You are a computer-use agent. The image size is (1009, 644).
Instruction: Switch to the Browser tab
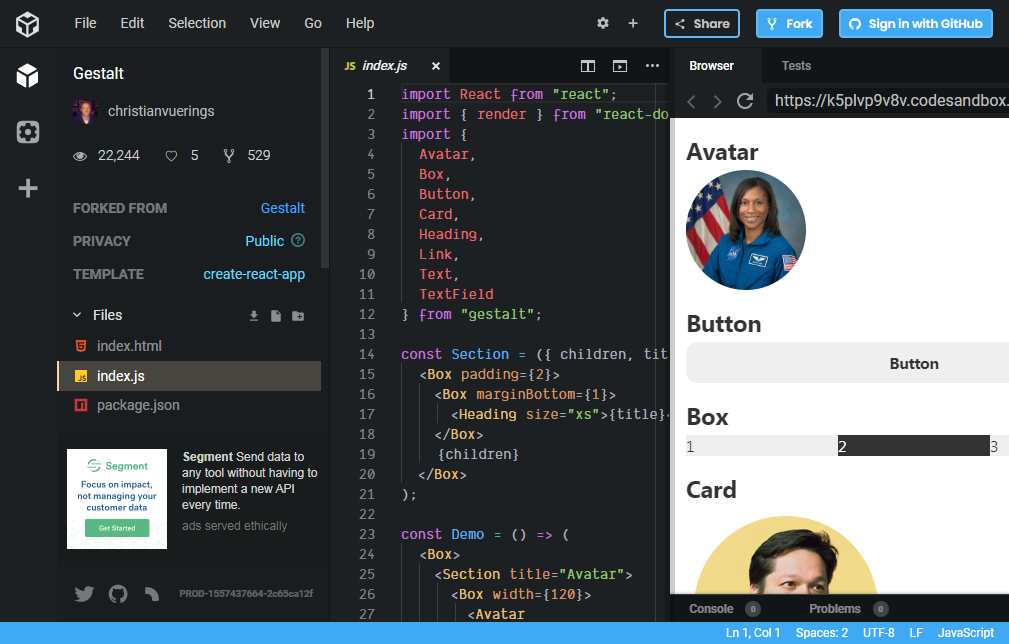pyautogui.click(x=711, y=66)
